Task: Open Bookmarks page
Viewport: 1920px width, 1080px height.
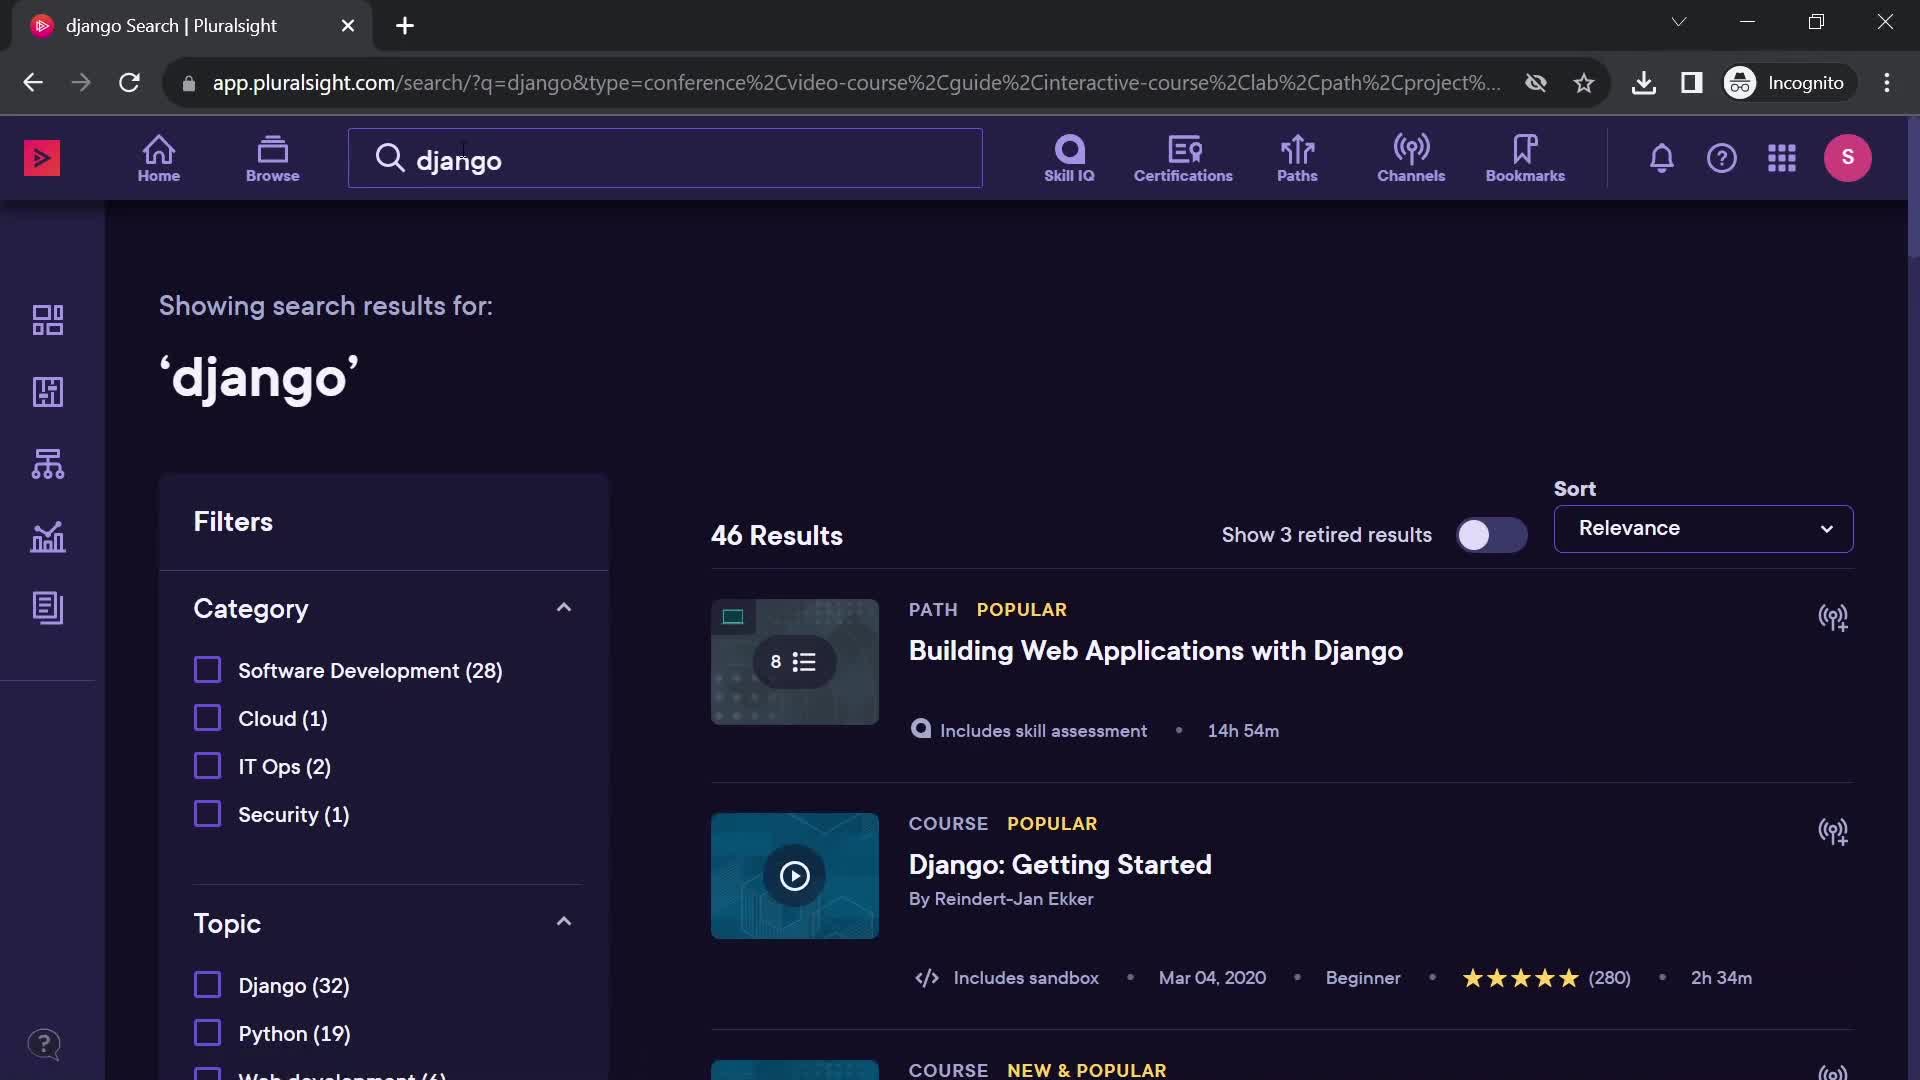Action: [x=1525, y=158]
